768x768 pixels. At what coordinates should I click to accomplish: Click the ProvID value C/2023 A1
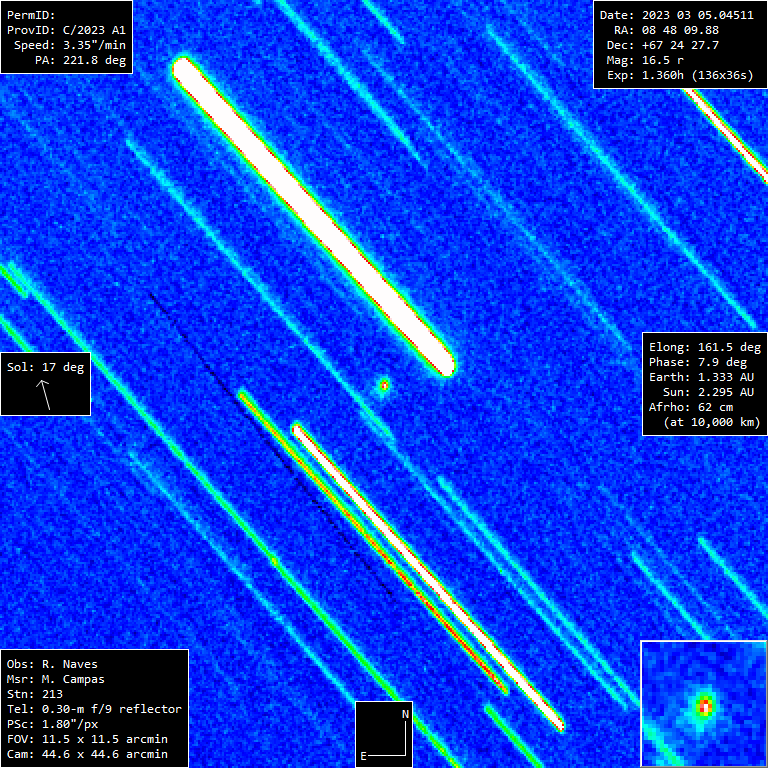point(94,30)
